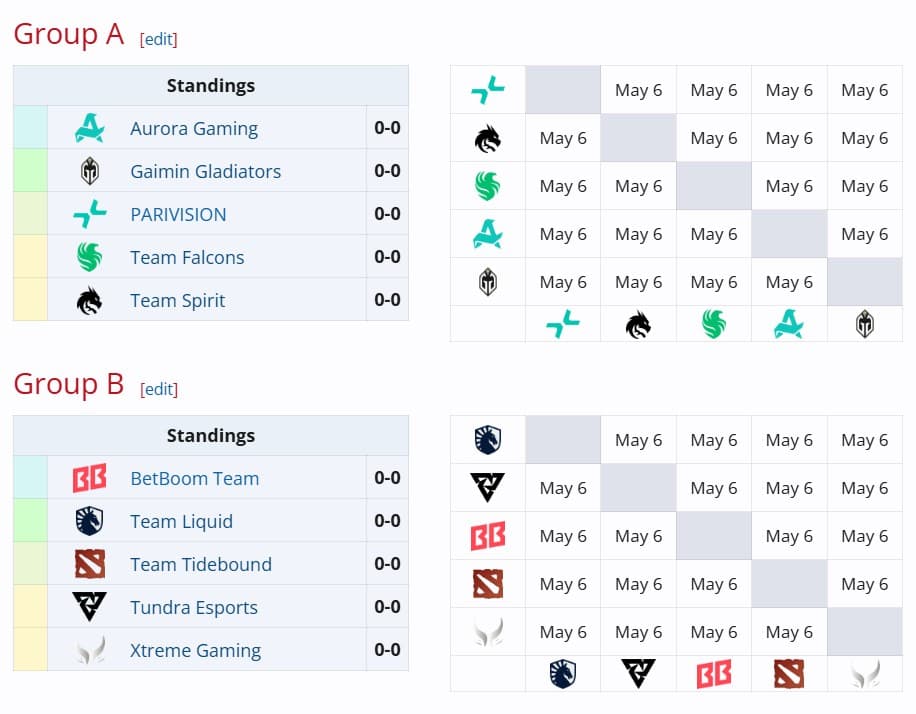Select the PARIVISION logo in Group A standings
The image size is (916, 714).
click(x=89, y=213)
